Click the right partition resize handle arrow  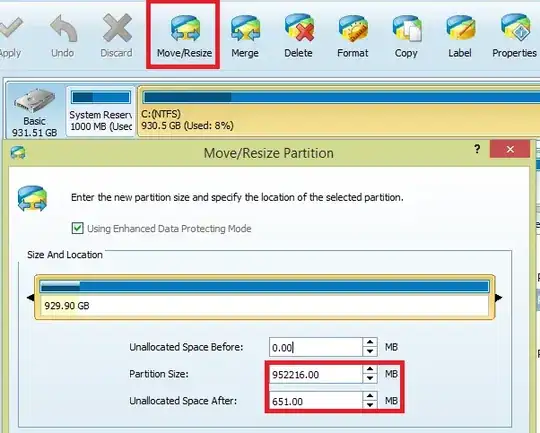click(x=499, y=298)
